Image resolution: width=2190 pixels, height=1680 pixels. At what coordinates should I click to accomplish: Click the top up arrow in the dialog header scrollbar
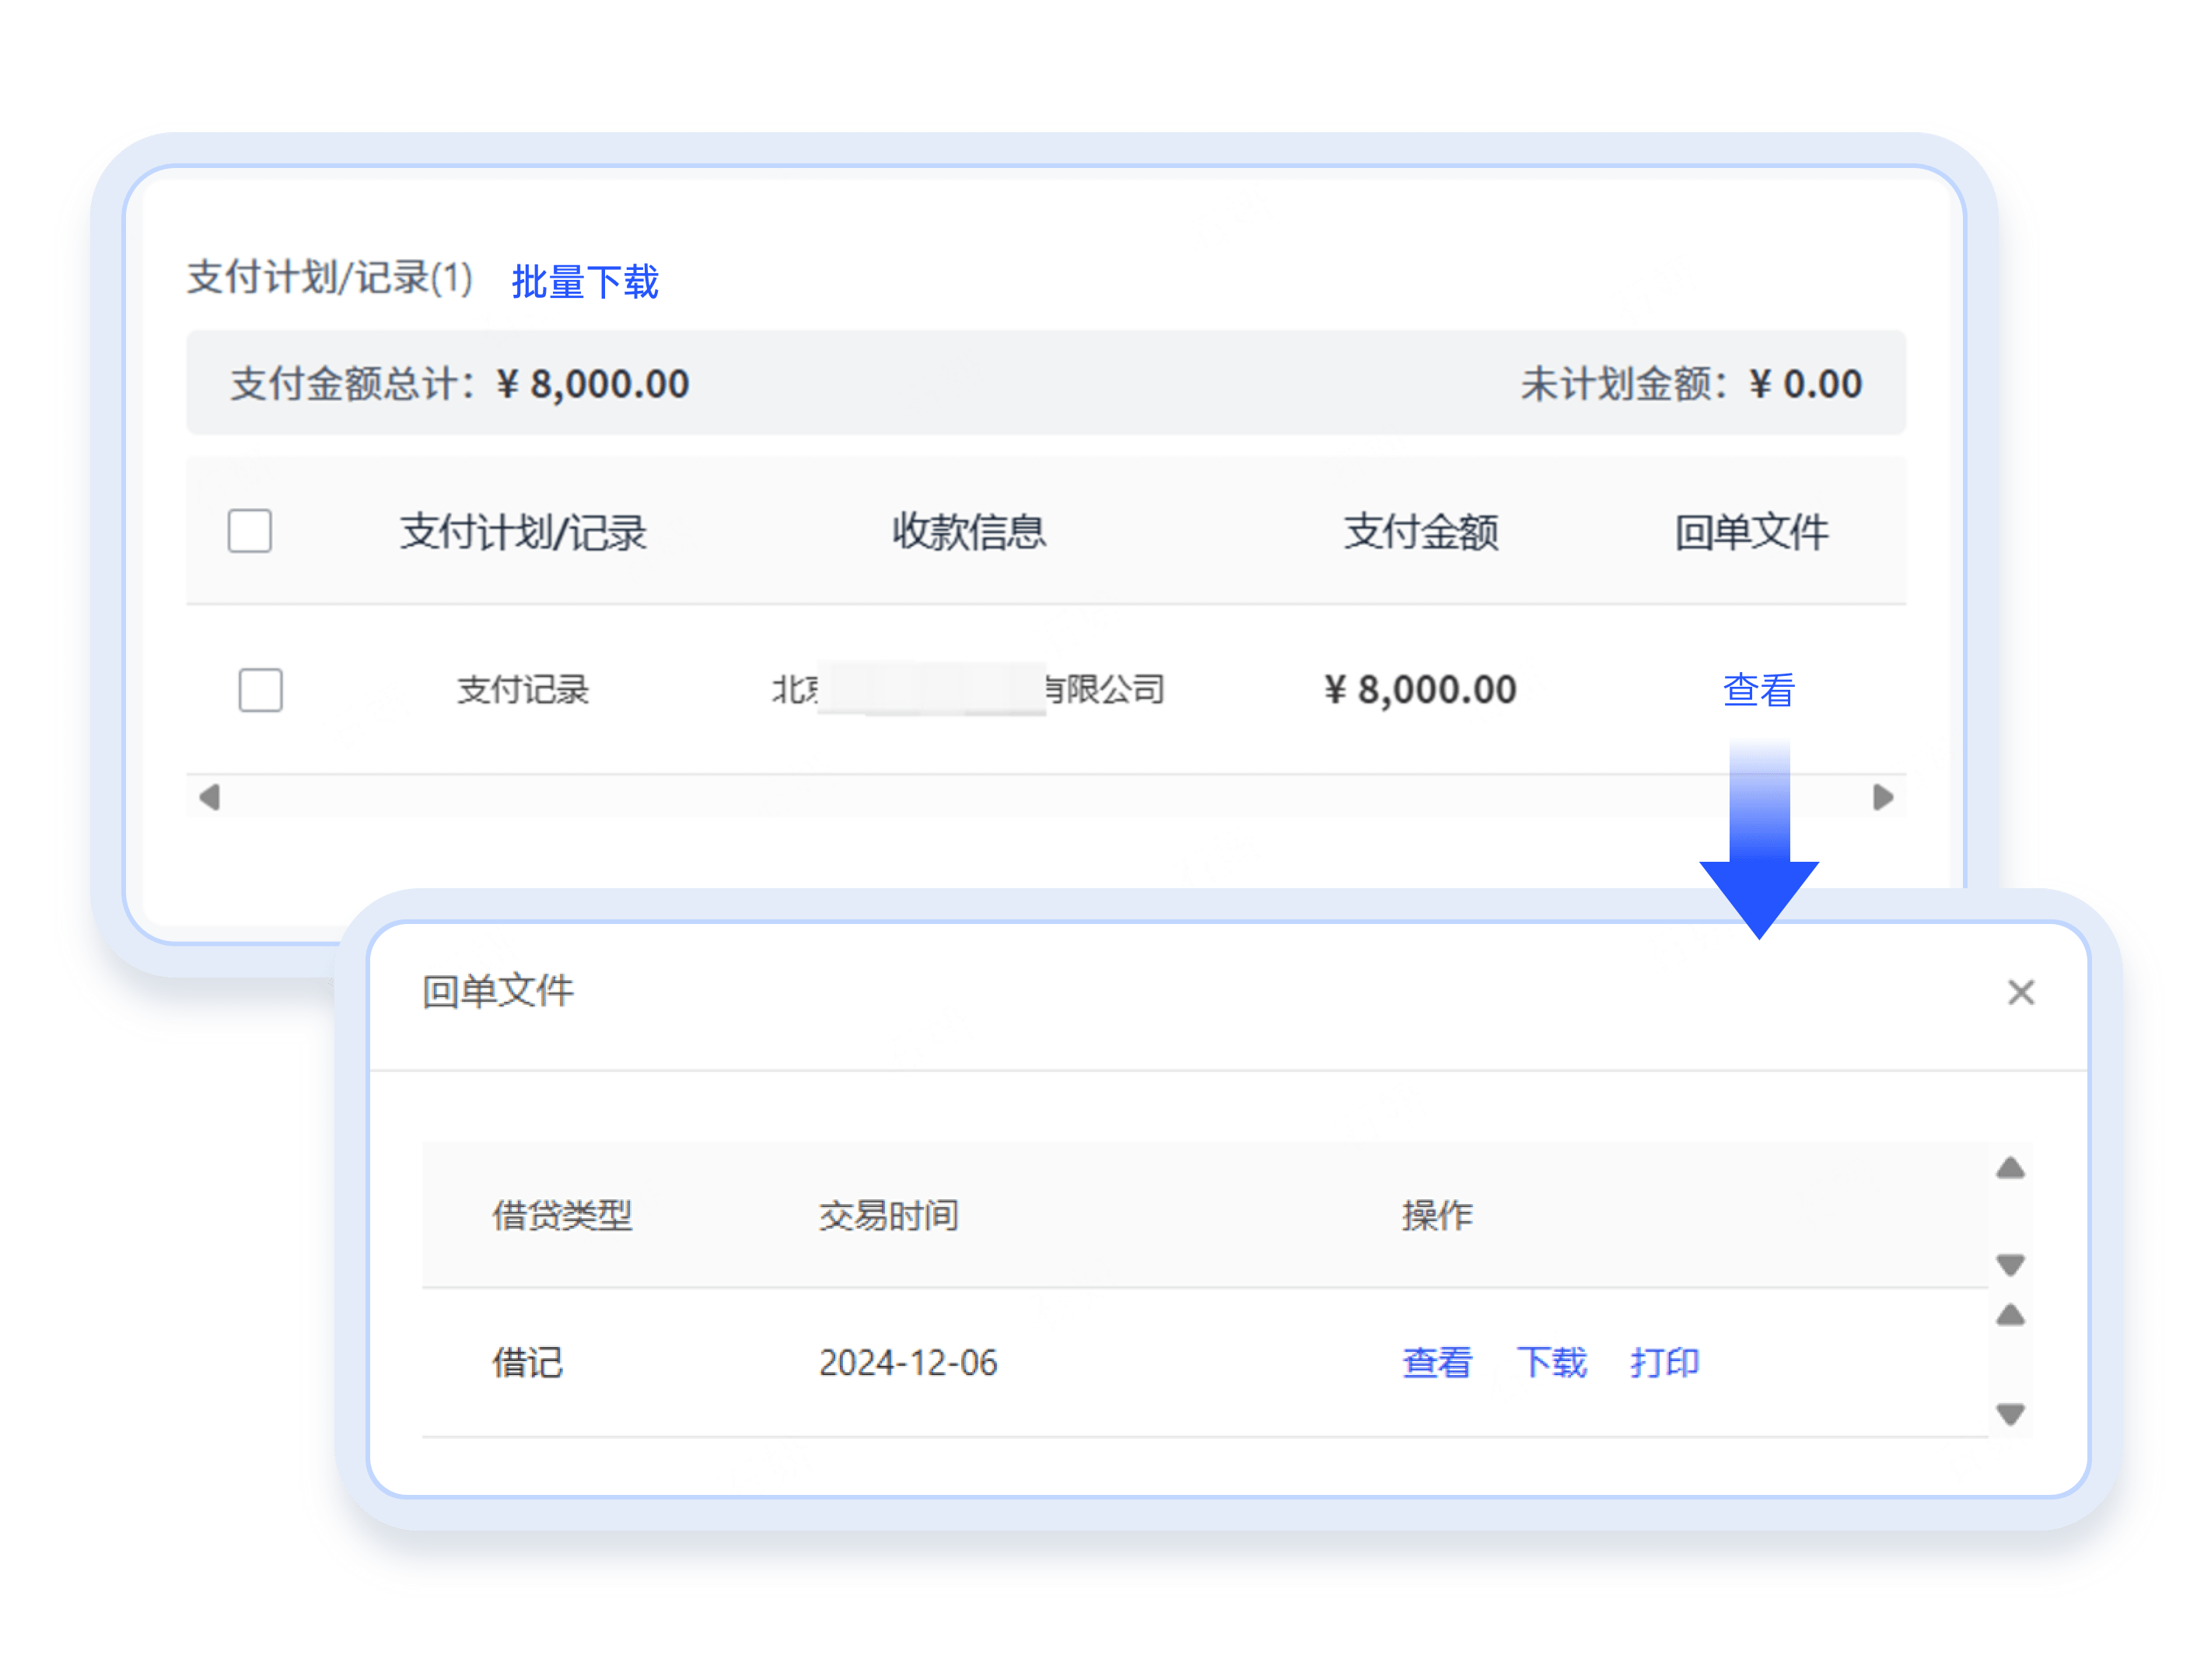click(x=2010, y=1168)
